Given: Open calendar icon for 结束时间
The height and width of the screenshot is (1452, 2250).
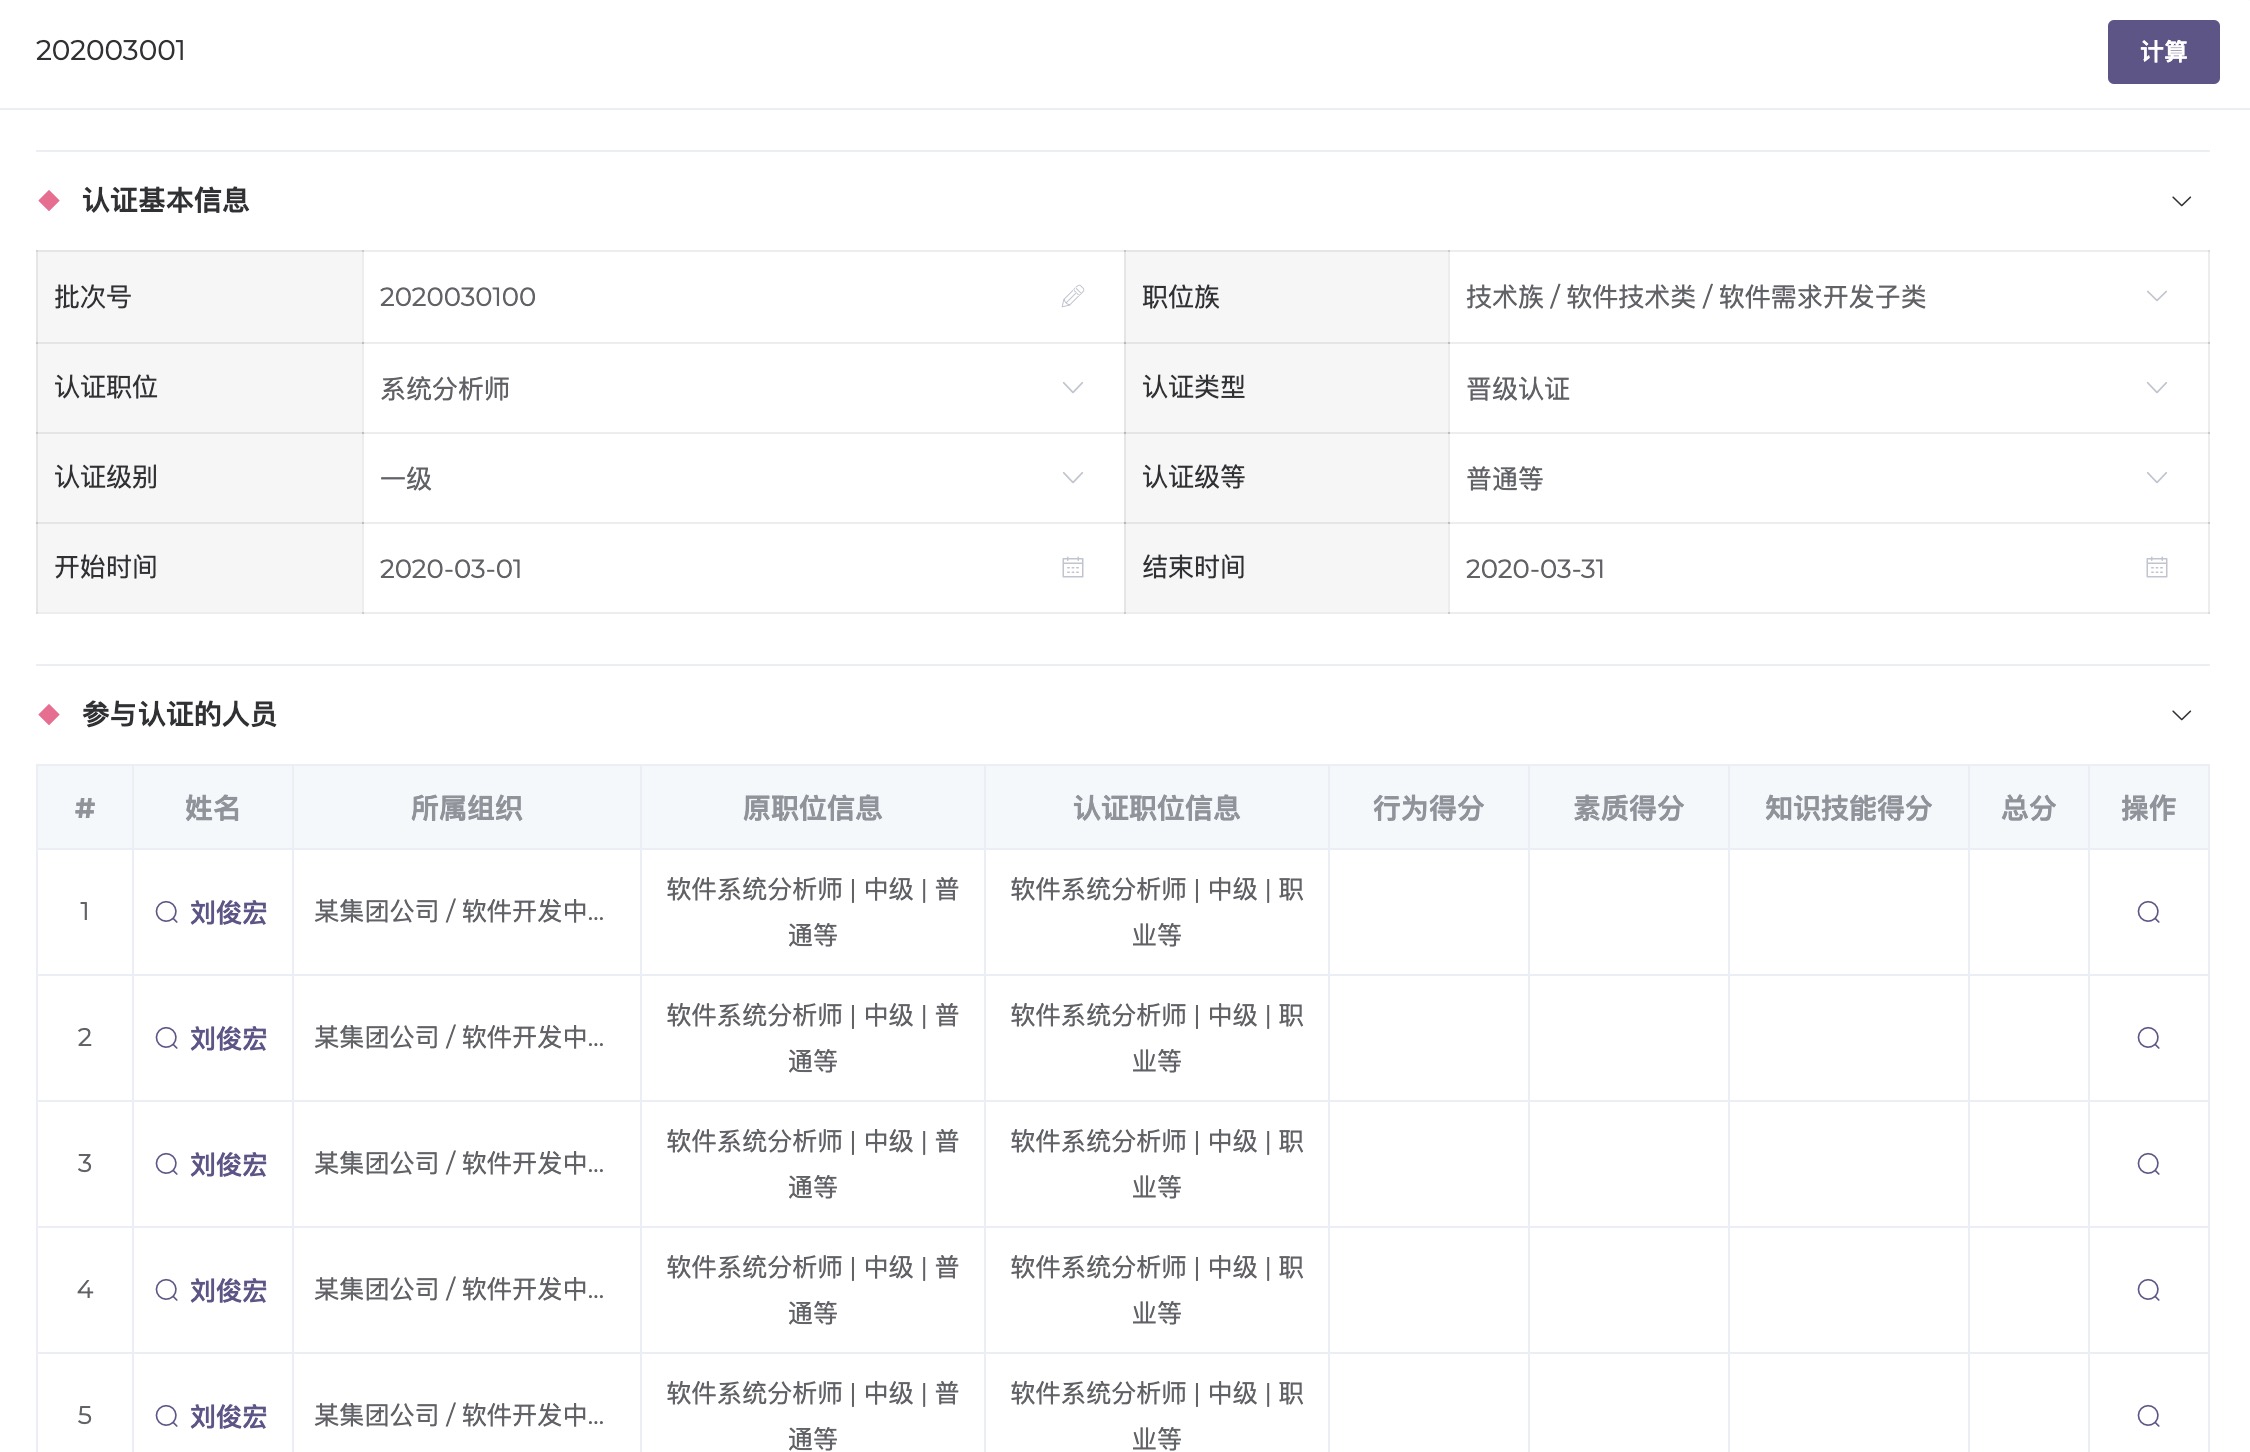Looking at the screenshot, I should pyautogui.click(x=2156, y=568).
